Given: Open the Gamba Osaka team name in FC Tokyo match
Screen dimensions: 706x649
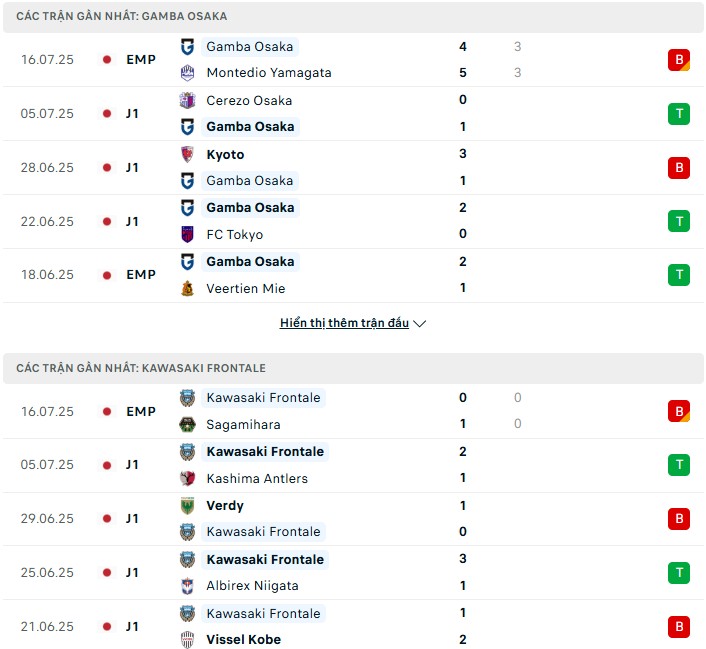Looking at the screenshot, I should [250, 208].
